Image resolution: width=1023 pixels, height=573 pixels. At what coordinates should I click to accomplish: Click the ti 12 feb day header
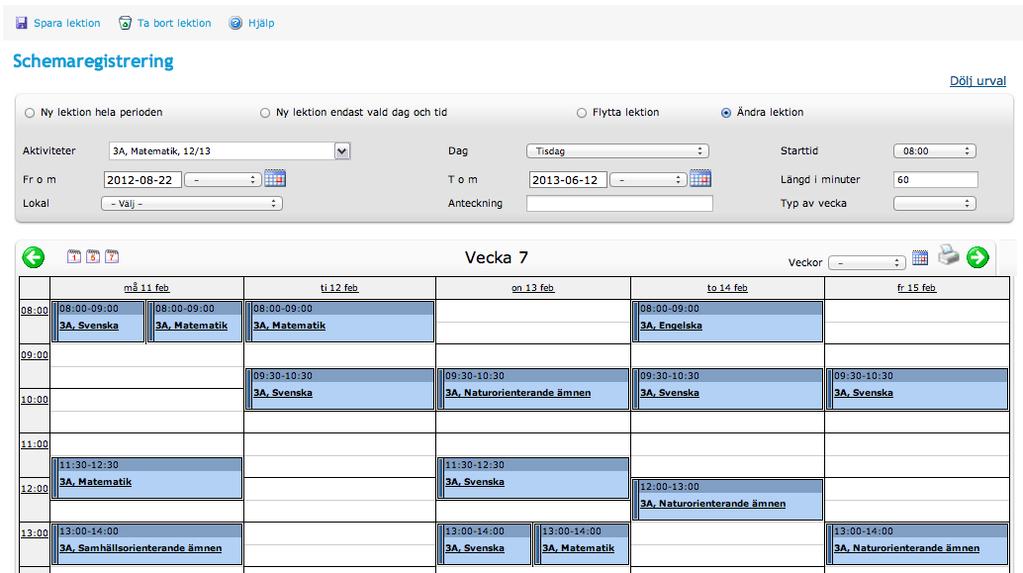coord(339,288)
